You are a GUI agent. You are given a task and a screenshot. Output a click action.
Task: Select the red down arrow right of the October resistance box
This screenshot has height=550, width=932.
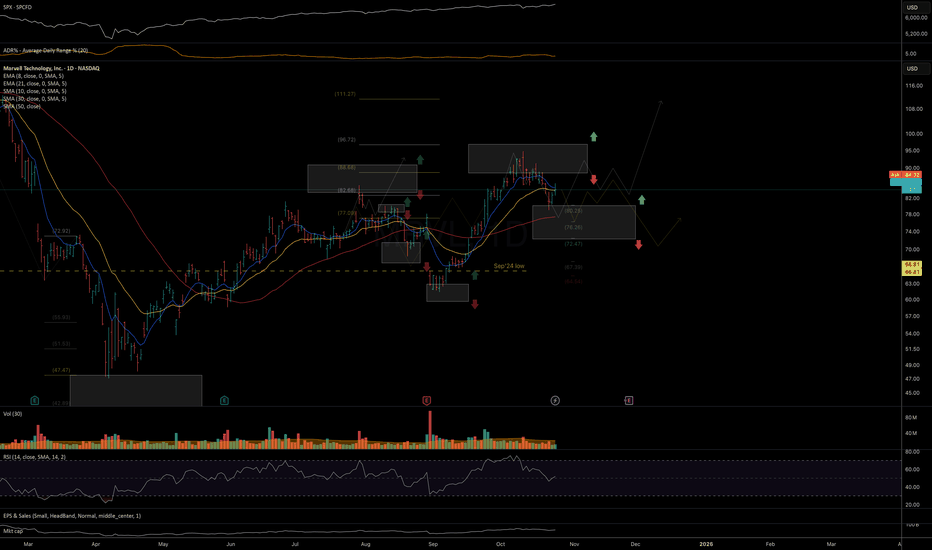tap(593, 180)
